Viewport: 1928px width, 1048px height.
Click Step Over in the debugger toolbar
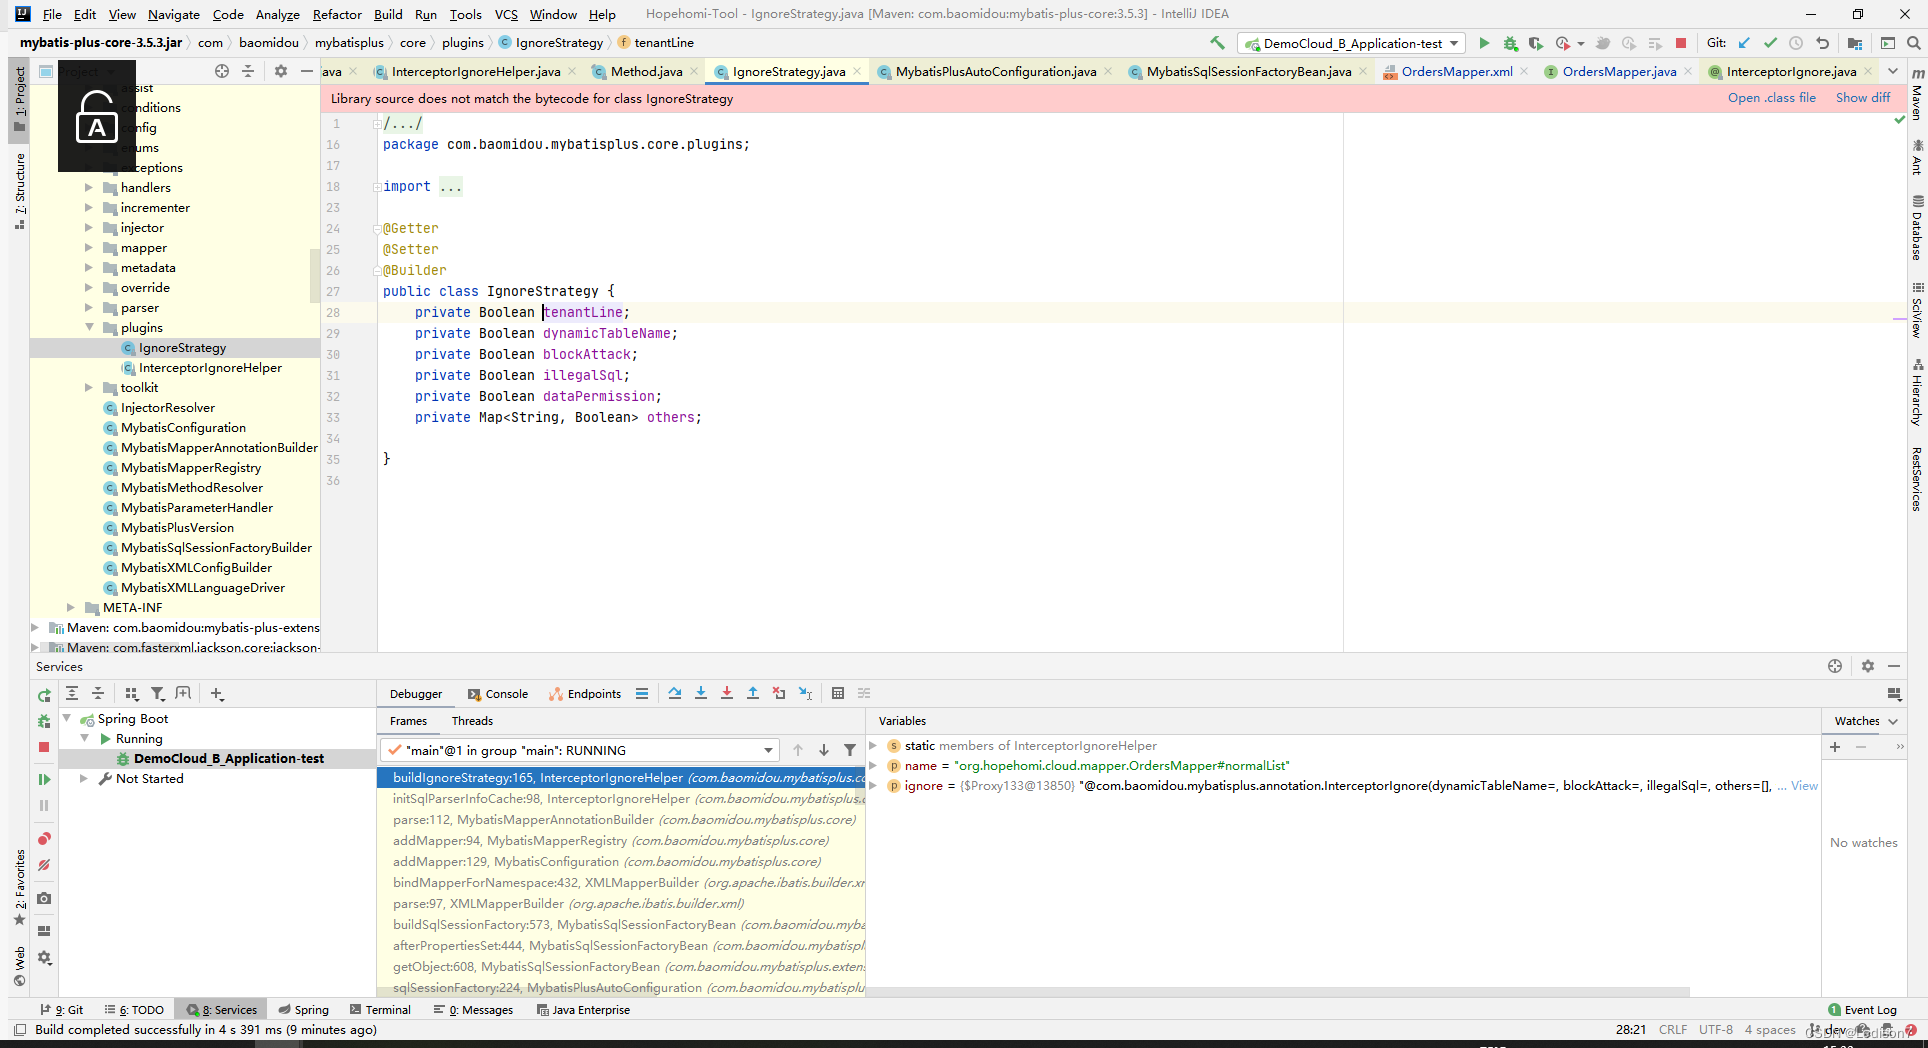coord(675,693)
